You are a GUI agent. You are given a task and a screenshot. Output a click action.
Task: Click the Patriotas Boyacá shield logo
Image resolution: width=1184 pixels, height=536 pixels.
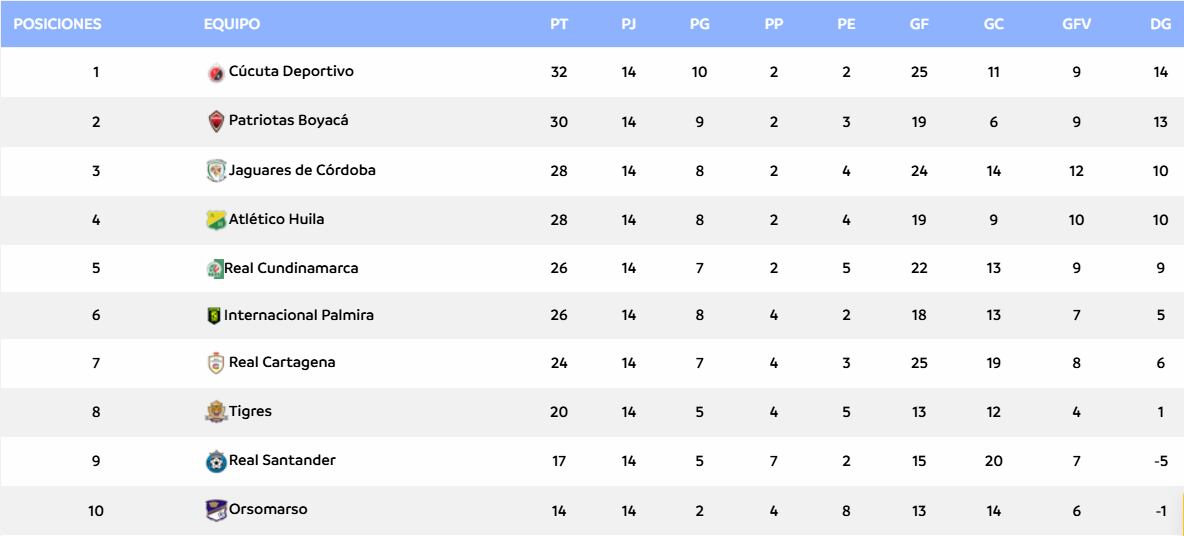pos(215,121)
